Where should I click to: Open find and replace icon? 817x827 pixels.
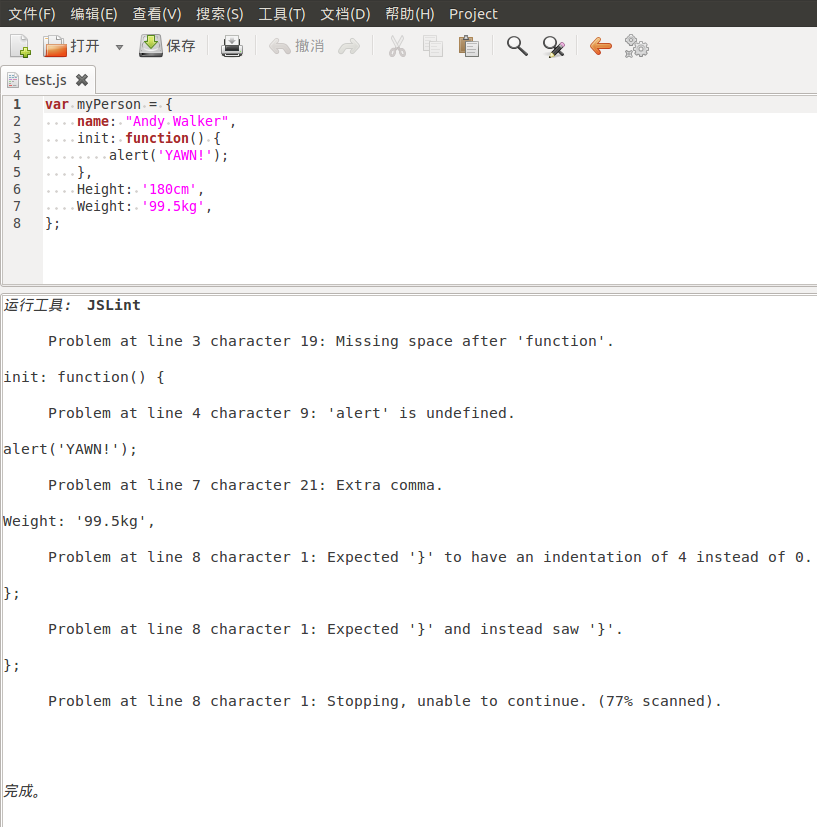[x=553, y=46]
